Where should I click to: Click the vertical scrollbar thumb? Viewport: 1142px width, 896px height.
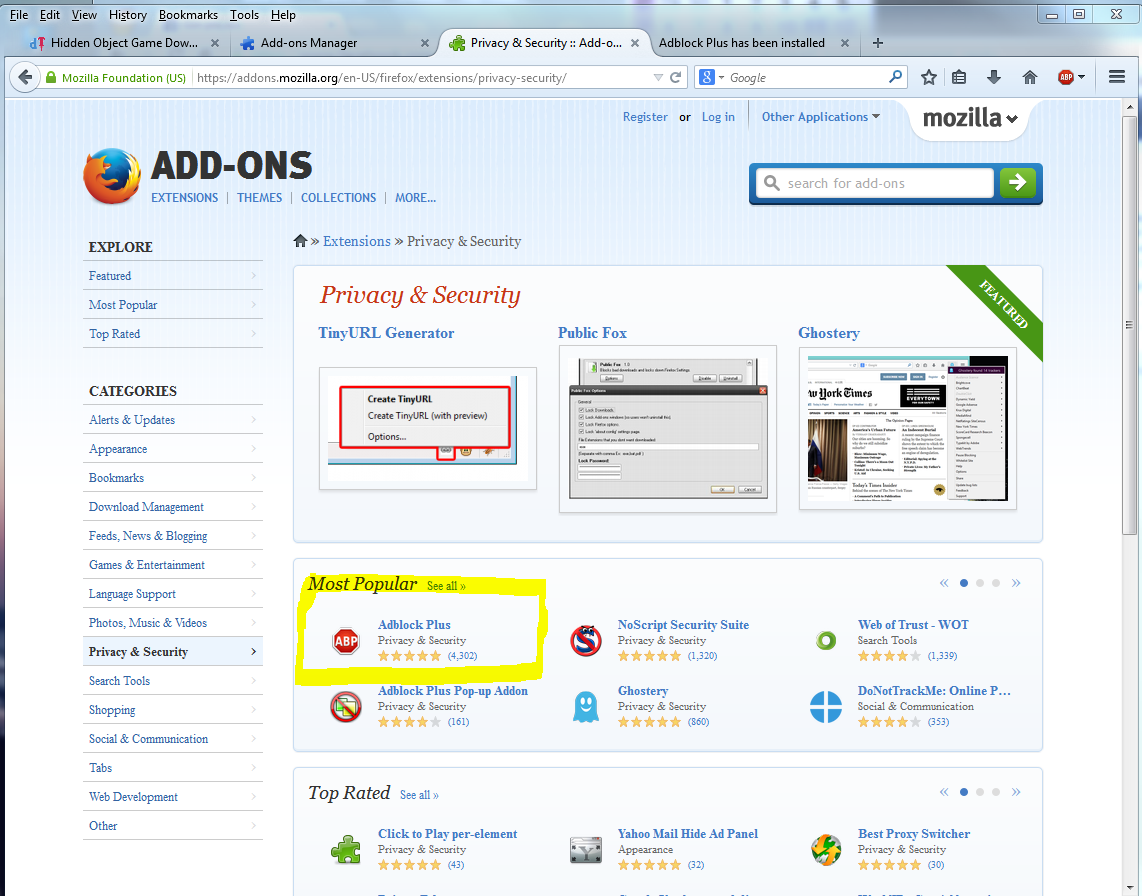pos(1129,325)
